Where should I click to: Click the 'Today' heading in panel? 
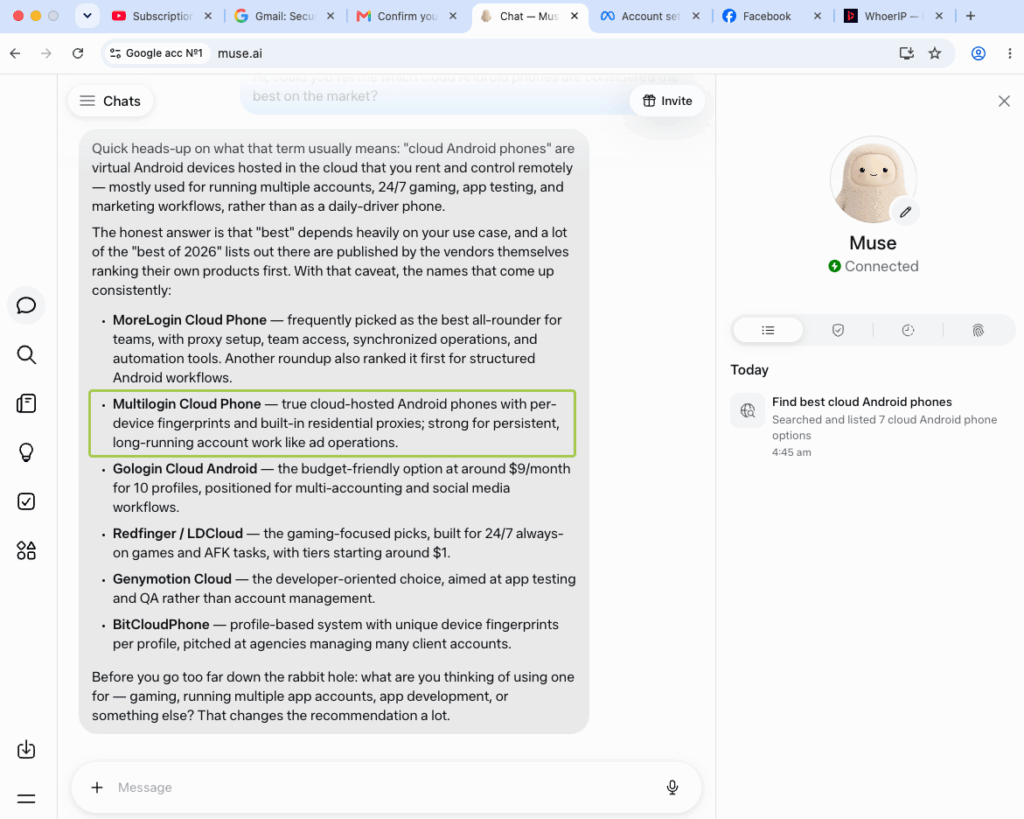749,370
